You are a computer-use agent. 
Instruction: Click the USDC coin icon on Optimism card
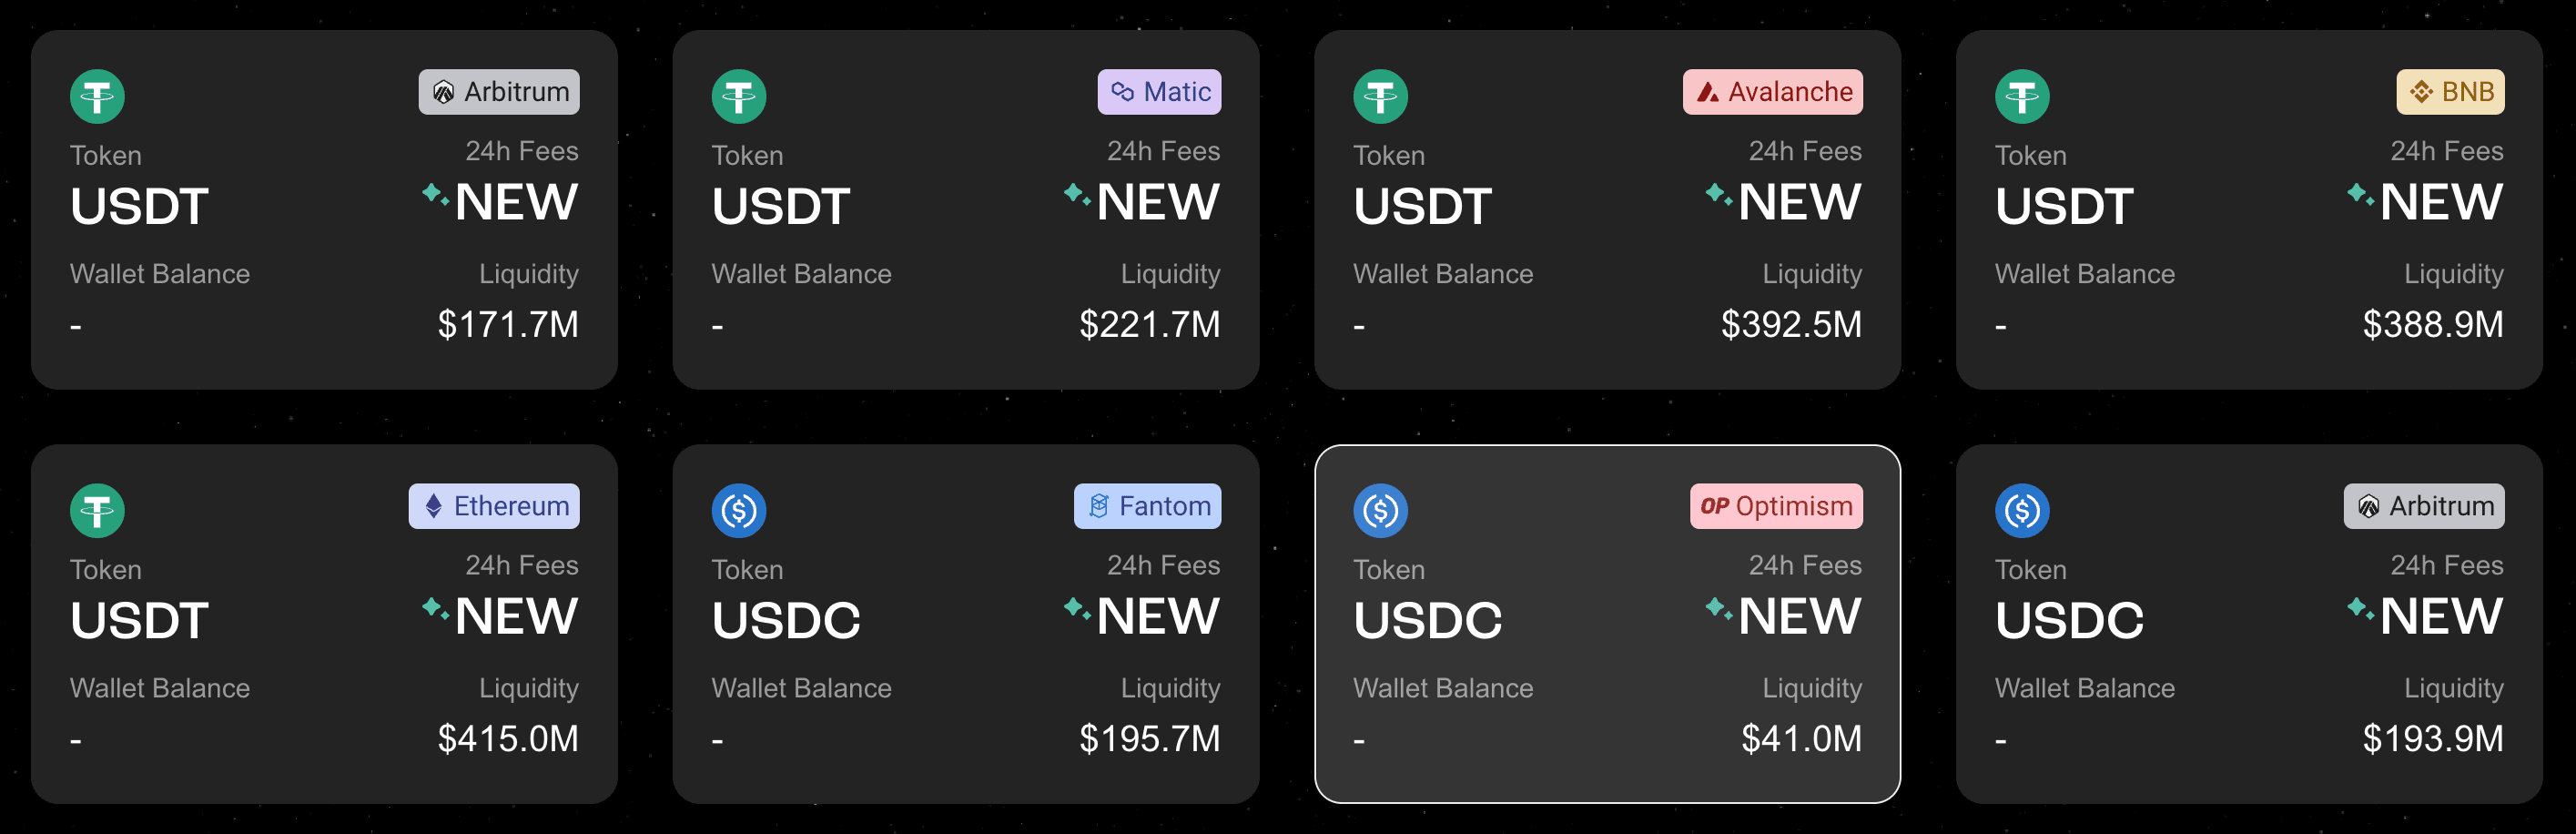(1381, 510)
